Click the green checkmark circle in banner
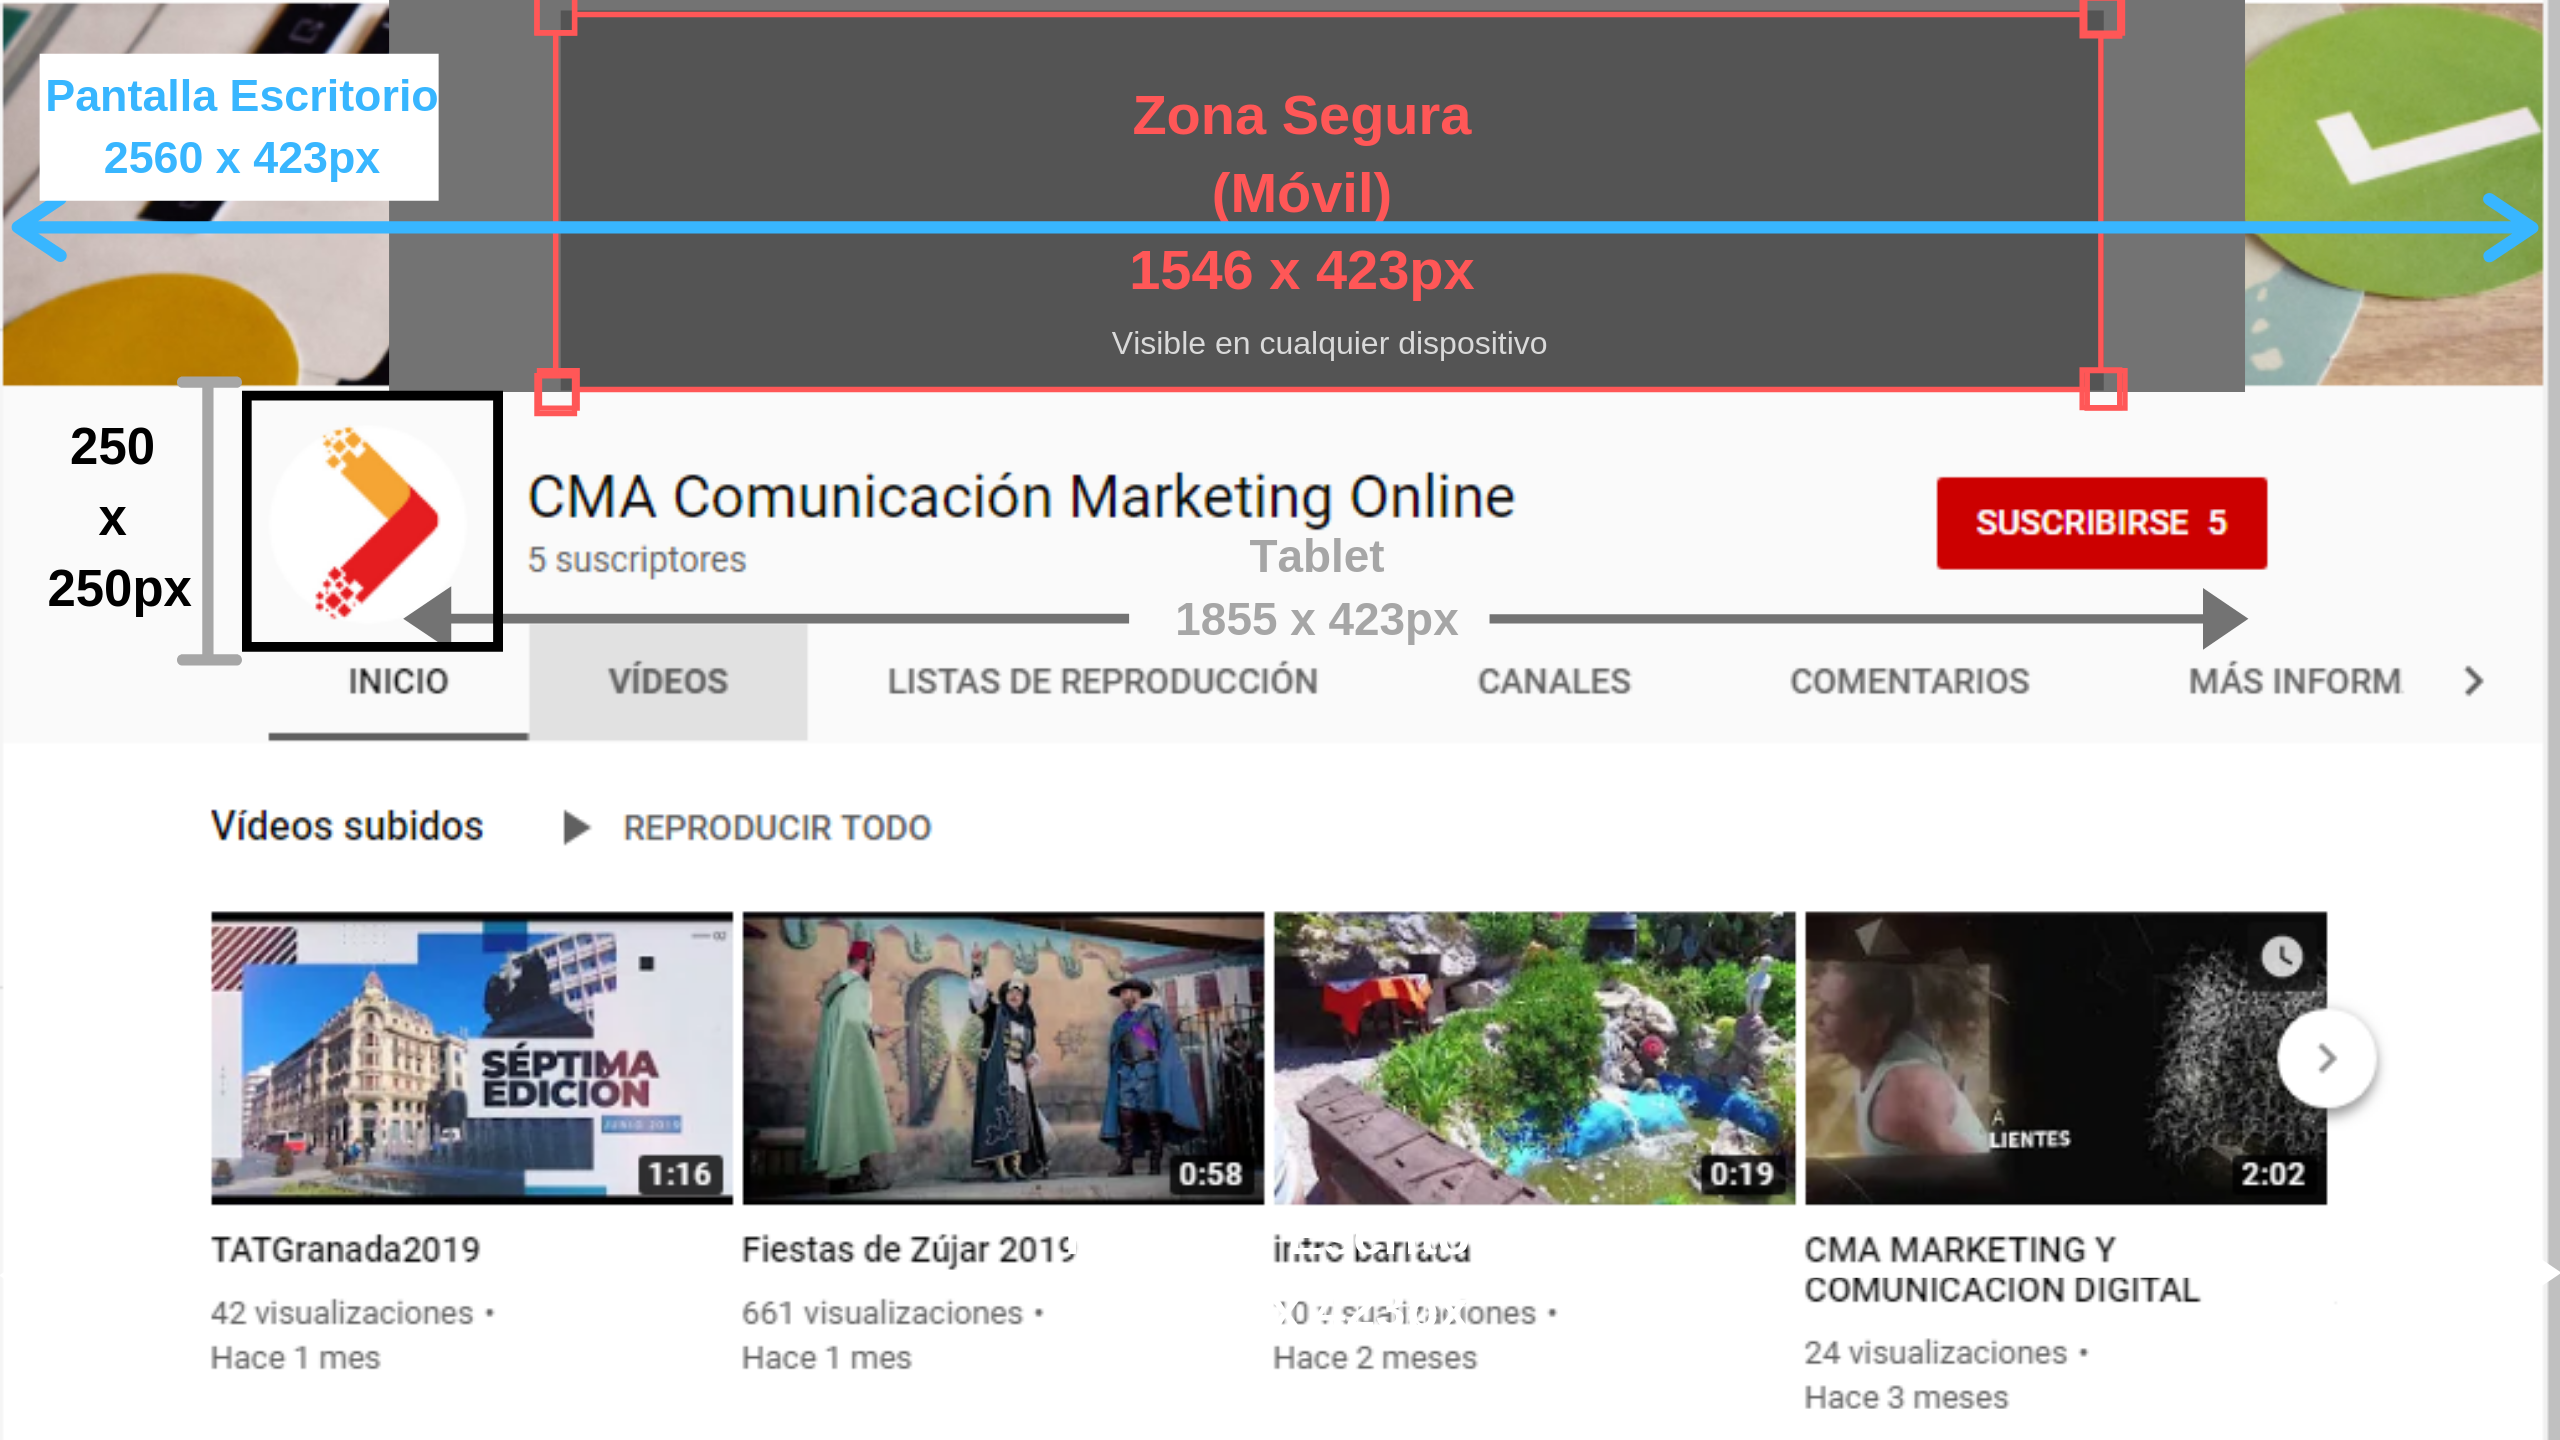This screenshot has width=2560, height=1440. coord(2400,150)
